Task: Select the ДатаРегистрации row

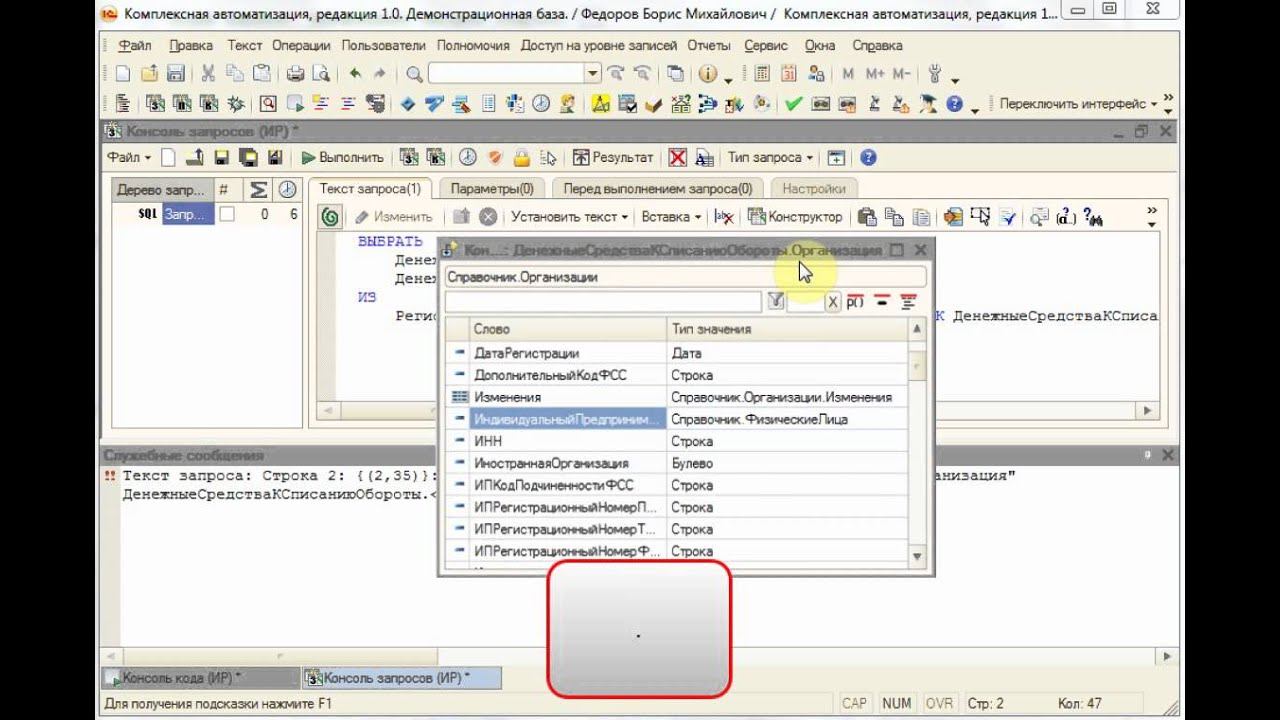Action: 677,353
